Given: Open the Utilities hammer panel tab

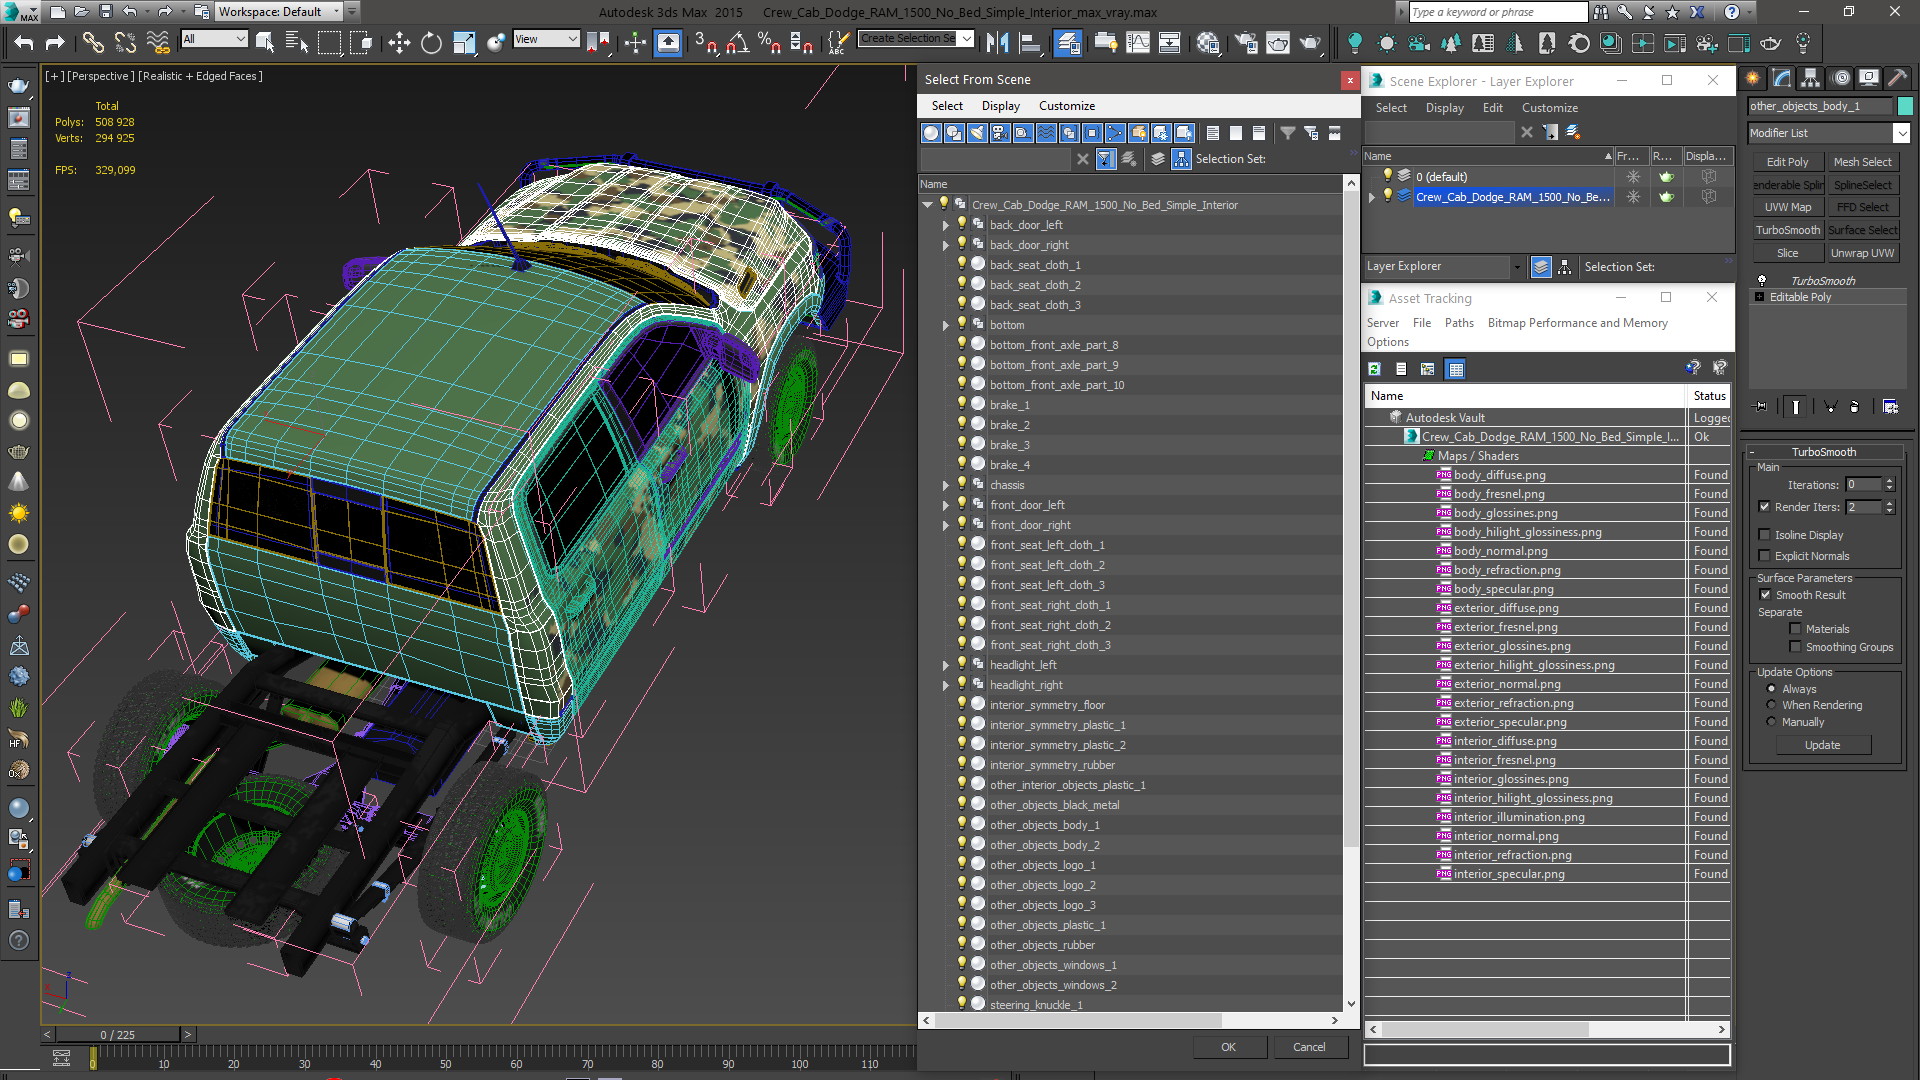Looking at the screenshot, I should [x=1897, y=78].
